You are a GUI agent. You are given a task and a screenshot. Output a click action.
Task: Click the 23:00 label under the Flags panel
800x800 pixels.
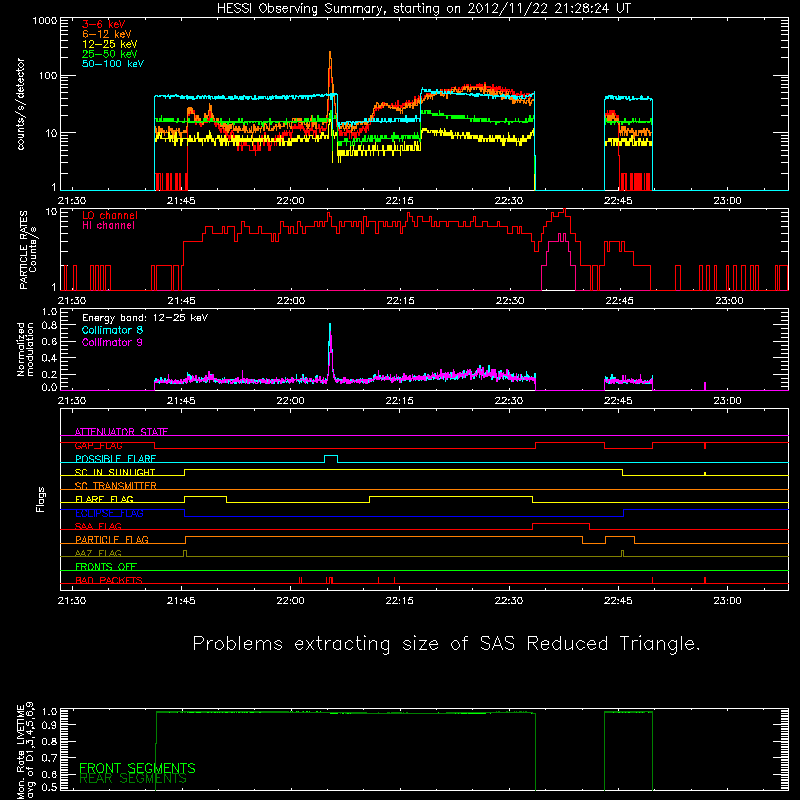pyautogui.click(x=727, y=601)
